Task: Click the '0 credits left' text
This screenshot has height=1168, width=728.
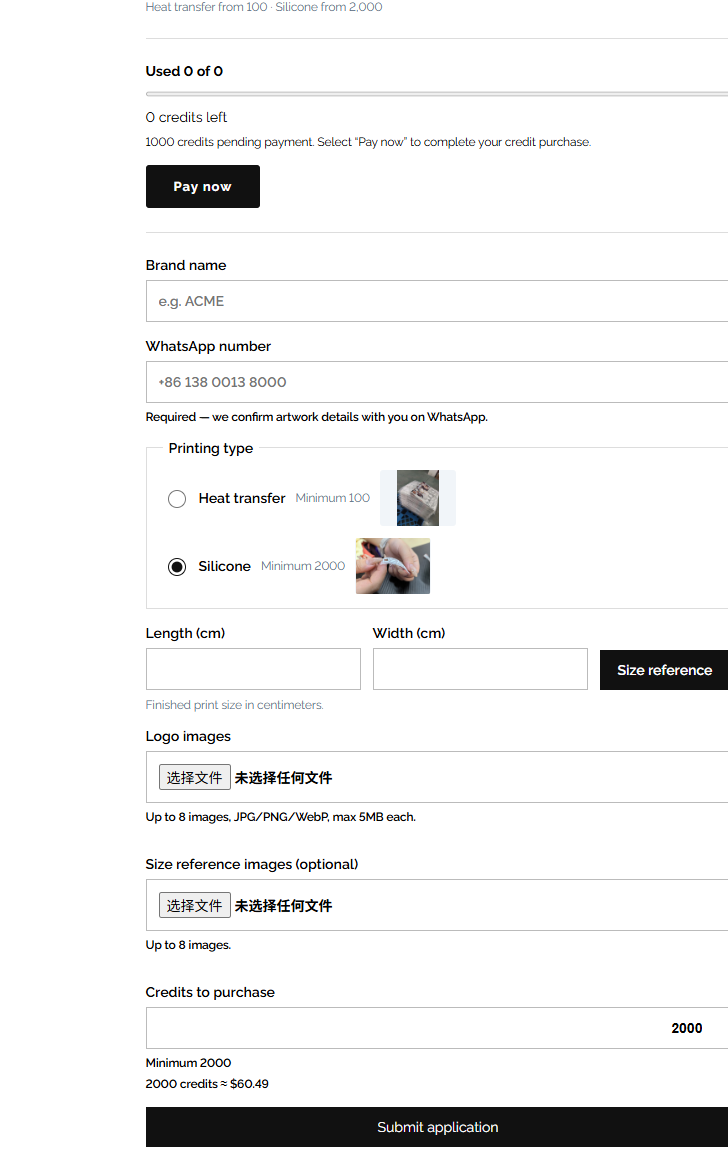Action: [186, 118]
